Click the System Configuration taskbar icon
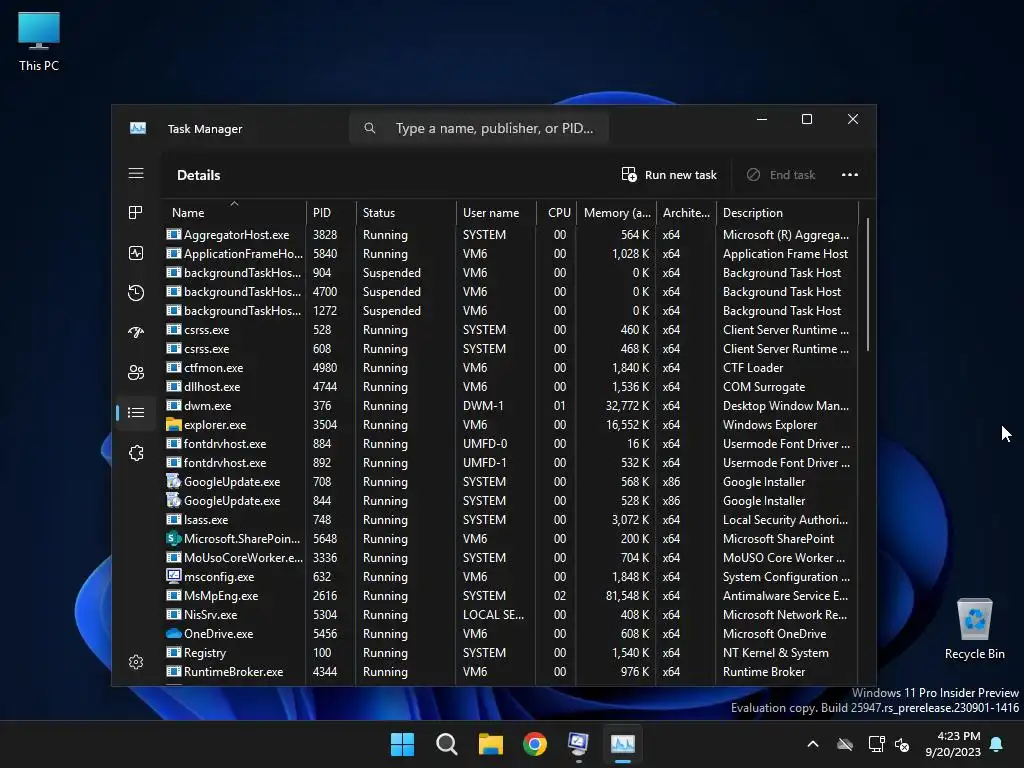This screenshot has width=1024, height=768. coord(579,744)
